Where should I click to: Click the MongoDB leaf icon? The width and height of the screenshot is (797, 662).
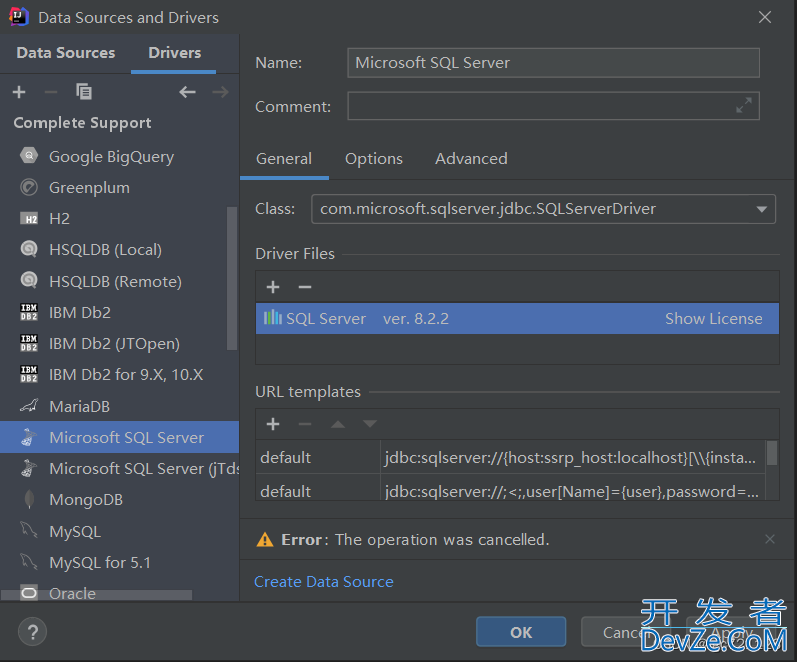pyautogui.click(x=29, y=499)
